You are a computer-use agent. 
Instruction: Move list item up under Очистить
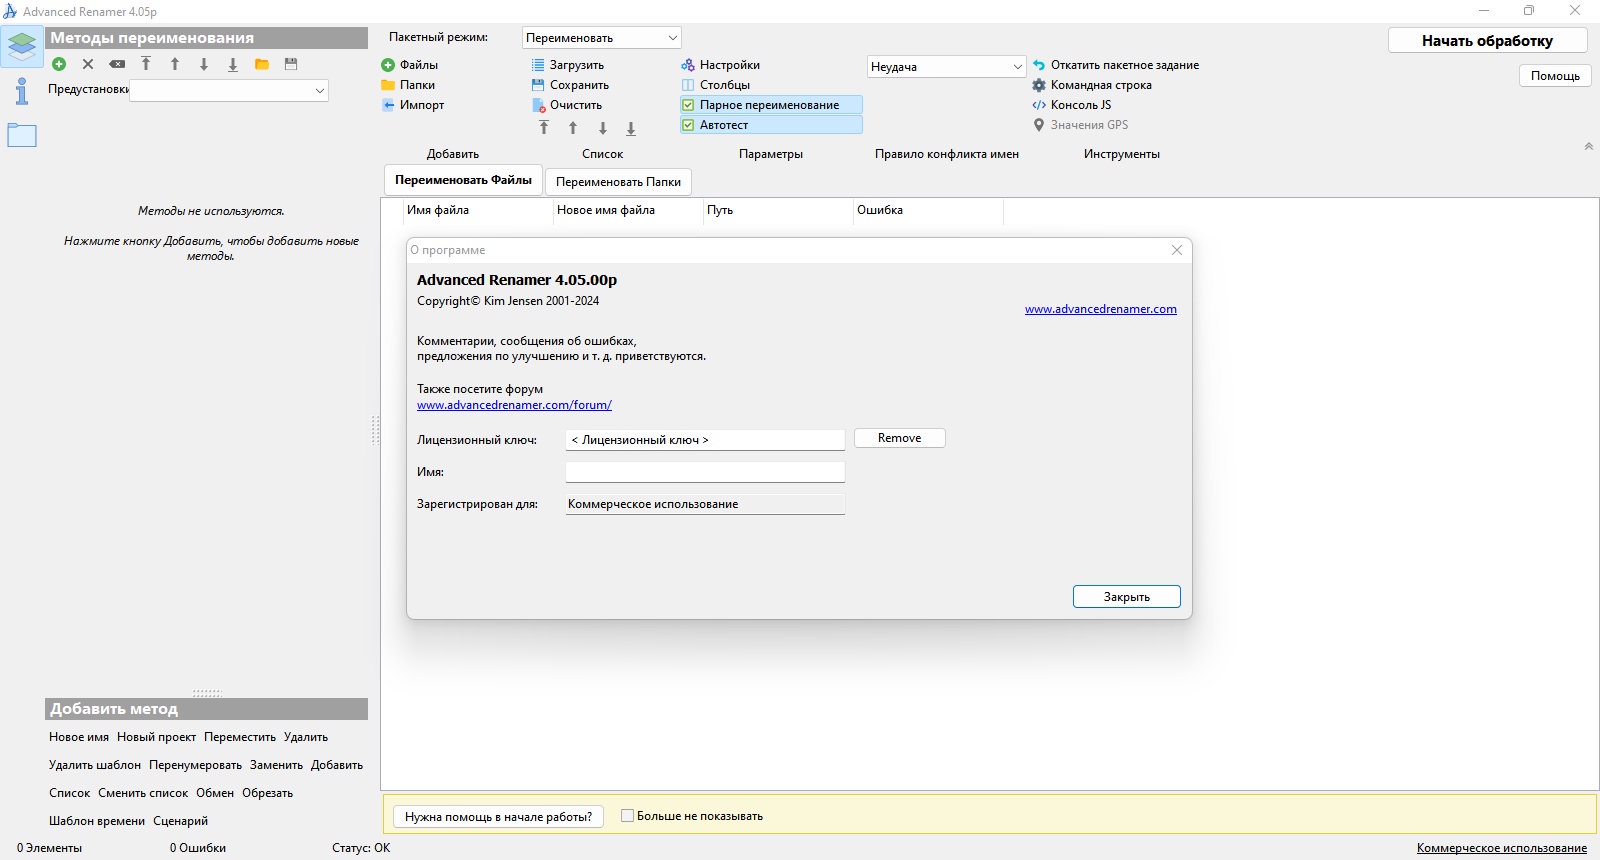coord(573,128)
